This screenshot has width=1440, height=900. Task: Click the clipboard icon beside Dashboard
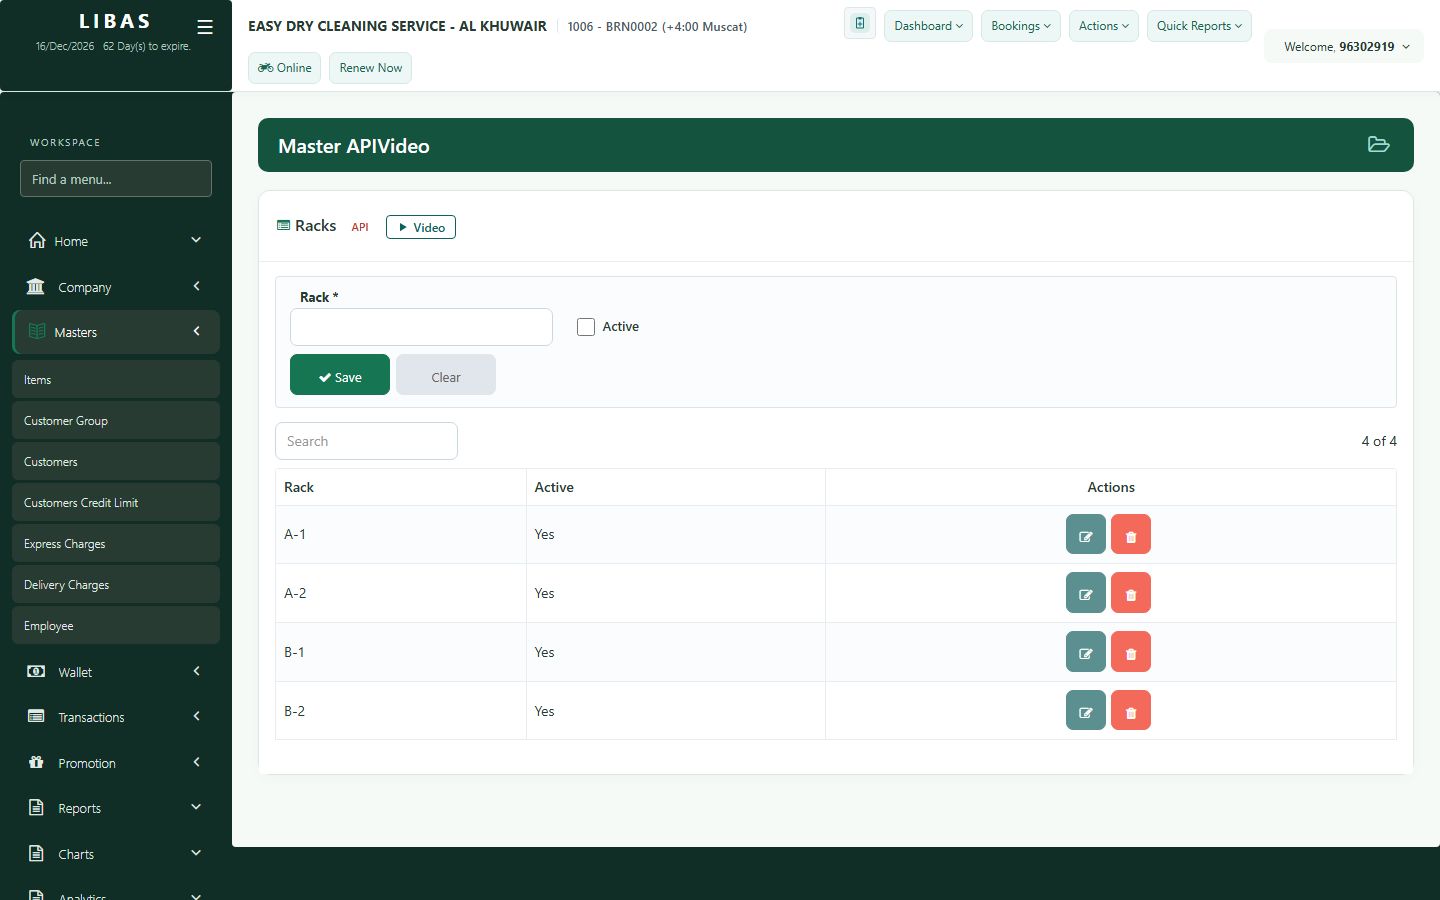pos(860,24)
